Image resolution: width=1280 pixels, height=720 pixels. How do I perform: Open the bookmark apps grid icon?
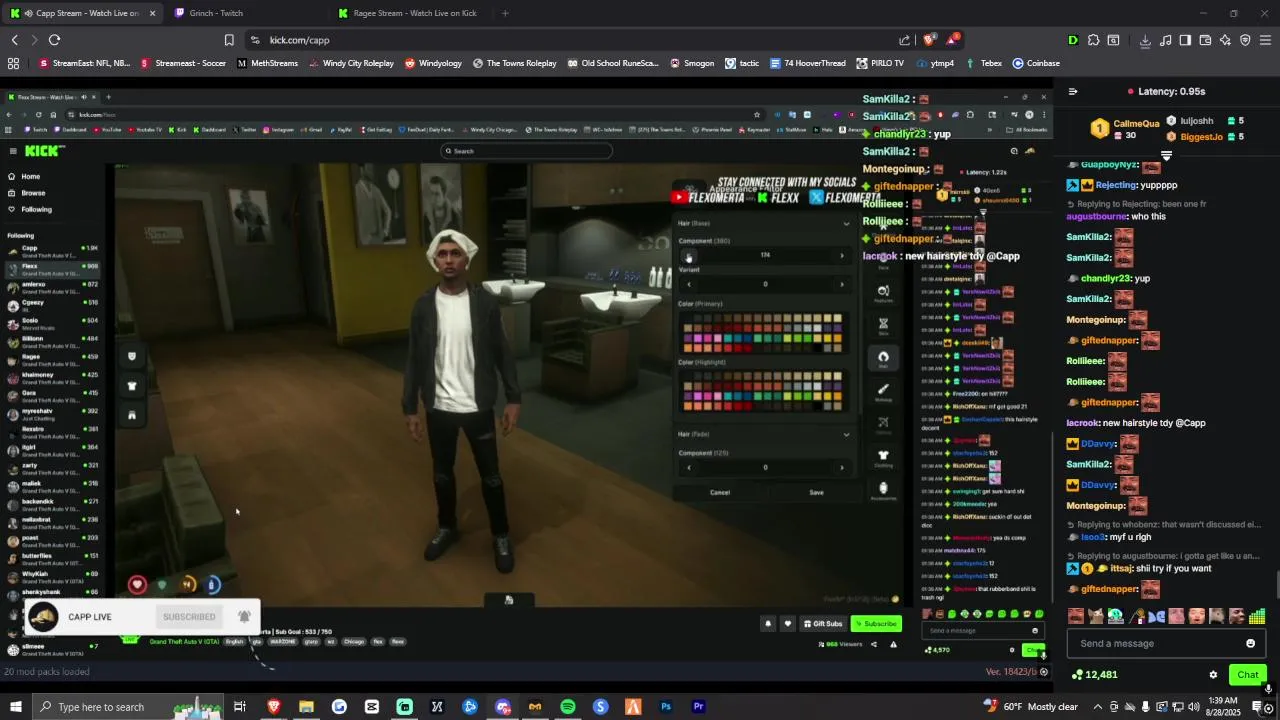(13, 63)
